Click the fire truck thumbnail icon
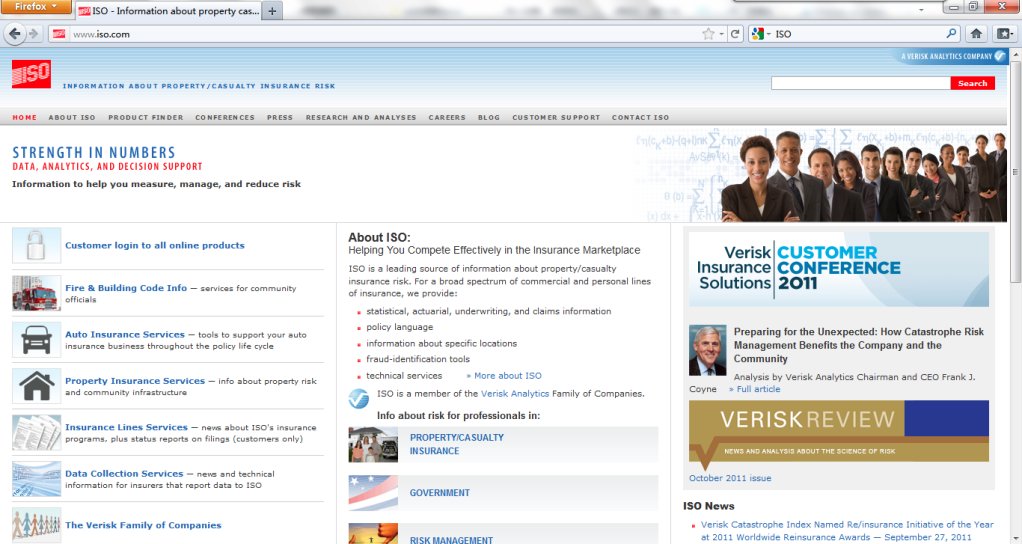This screenshot has width=1022, height=544. [x=36, y=293]
